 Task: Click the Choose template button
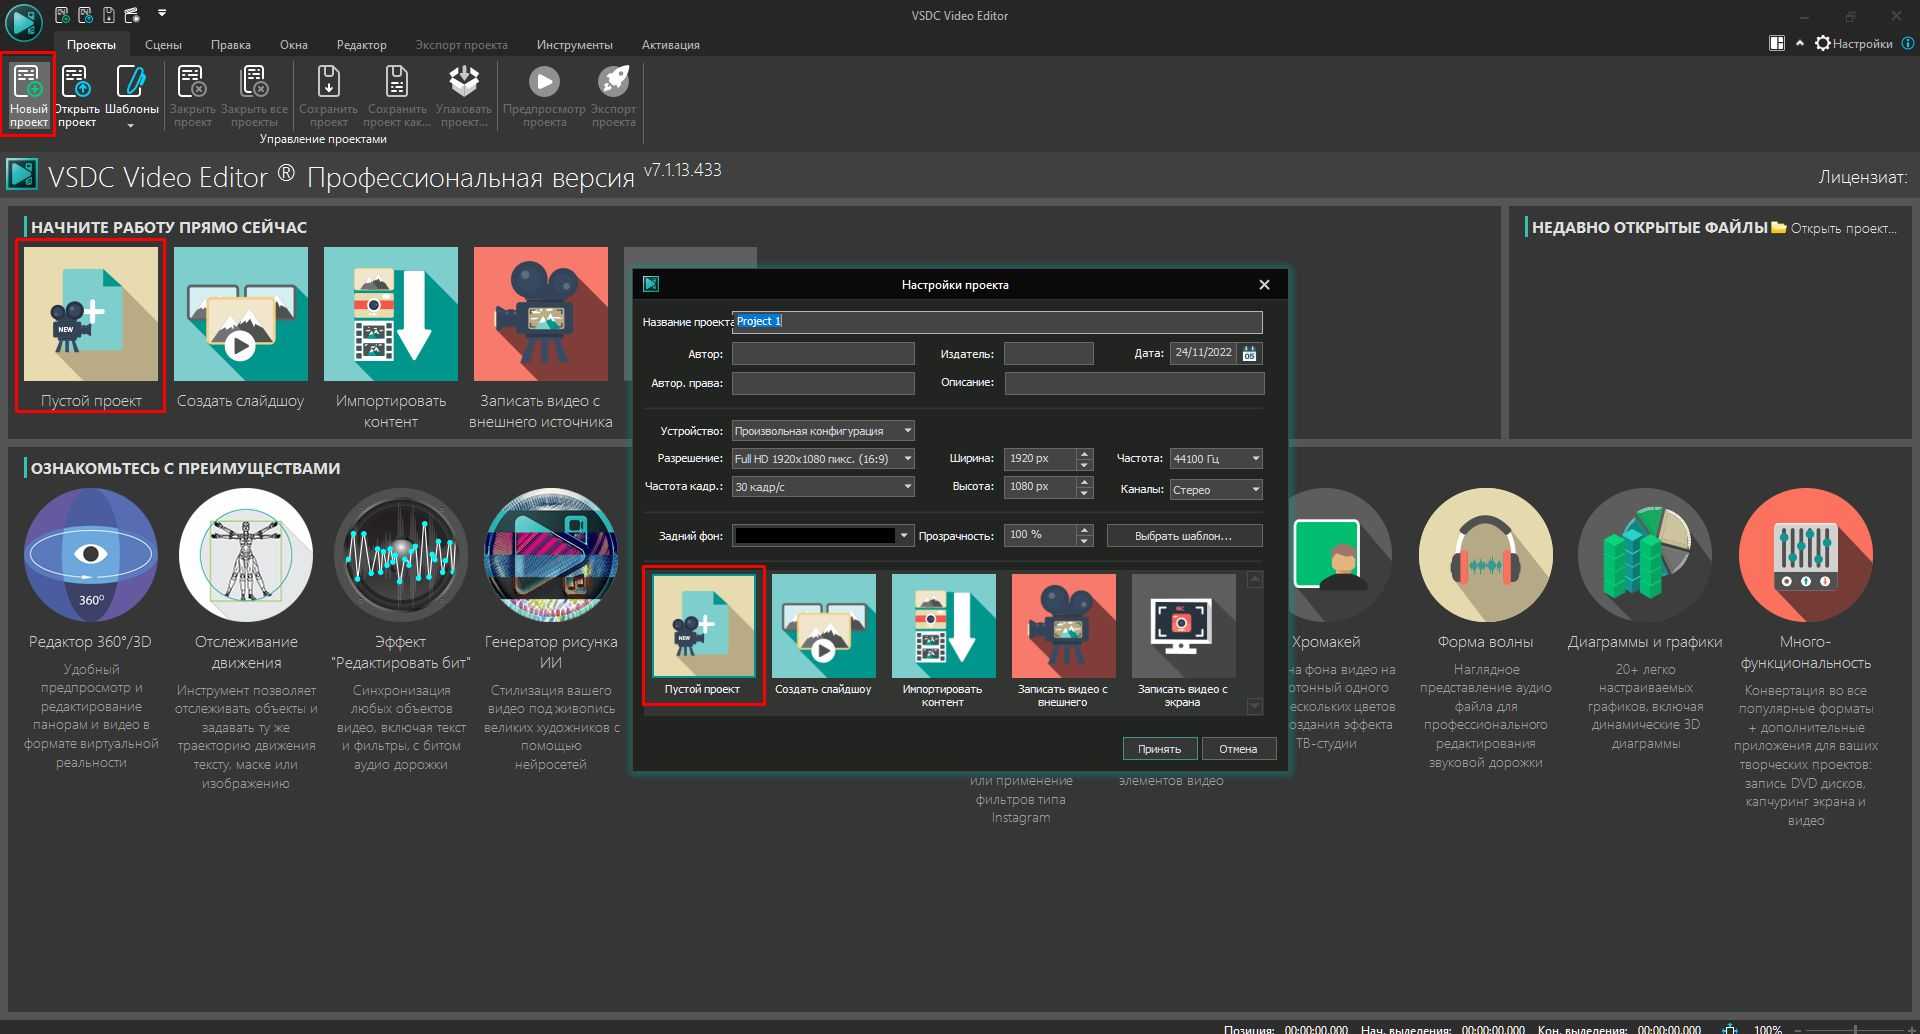[x=1183, y=536]
